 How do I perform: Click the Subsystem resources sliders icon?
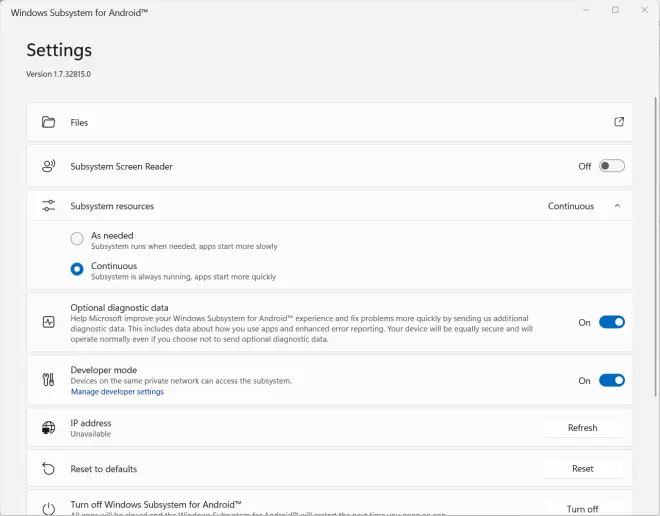tap(48, 206)
